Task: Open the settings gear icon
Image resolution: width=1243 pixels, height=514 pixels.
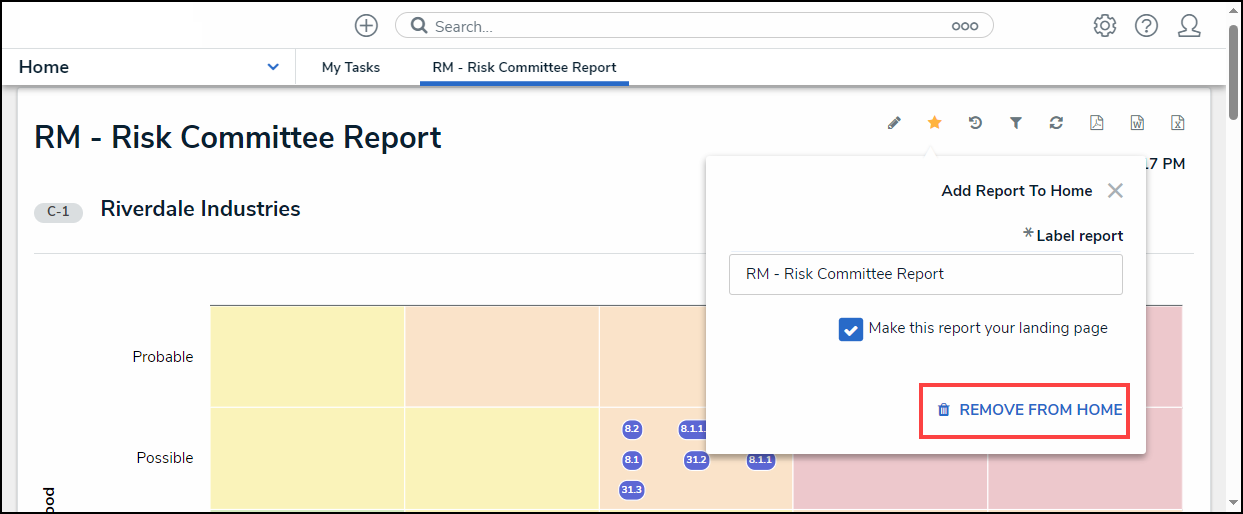Action: [x=1104, y=26]
